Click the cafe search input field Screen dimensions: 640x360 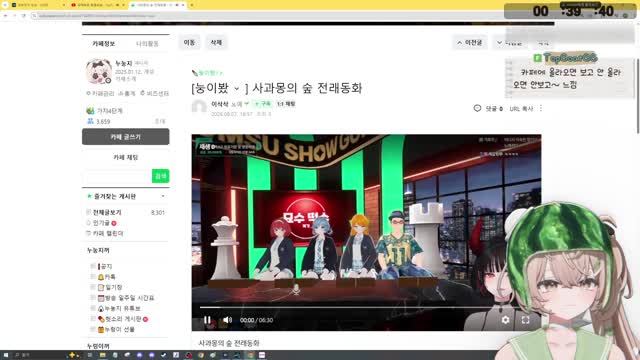[x=117, y=176]
